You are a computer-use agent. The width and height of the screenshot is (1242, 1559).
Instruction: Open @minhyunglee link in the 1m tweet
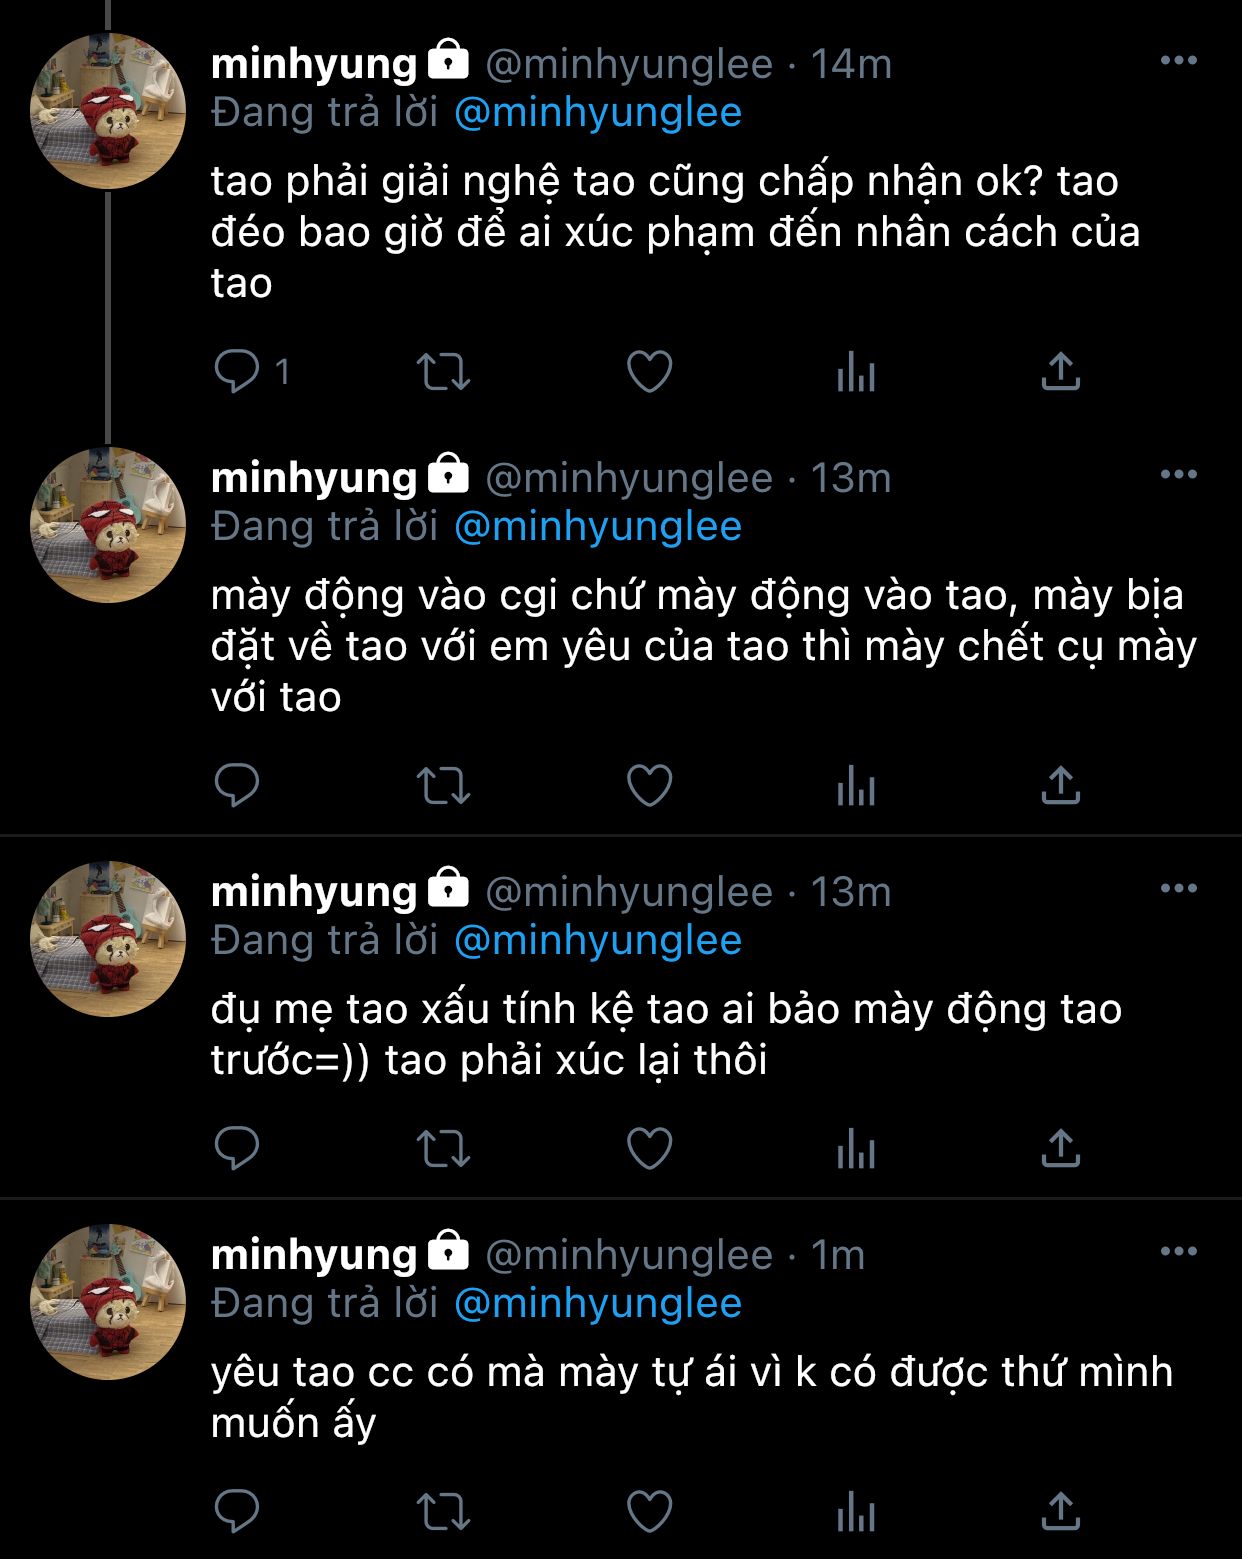point(598,1303)
